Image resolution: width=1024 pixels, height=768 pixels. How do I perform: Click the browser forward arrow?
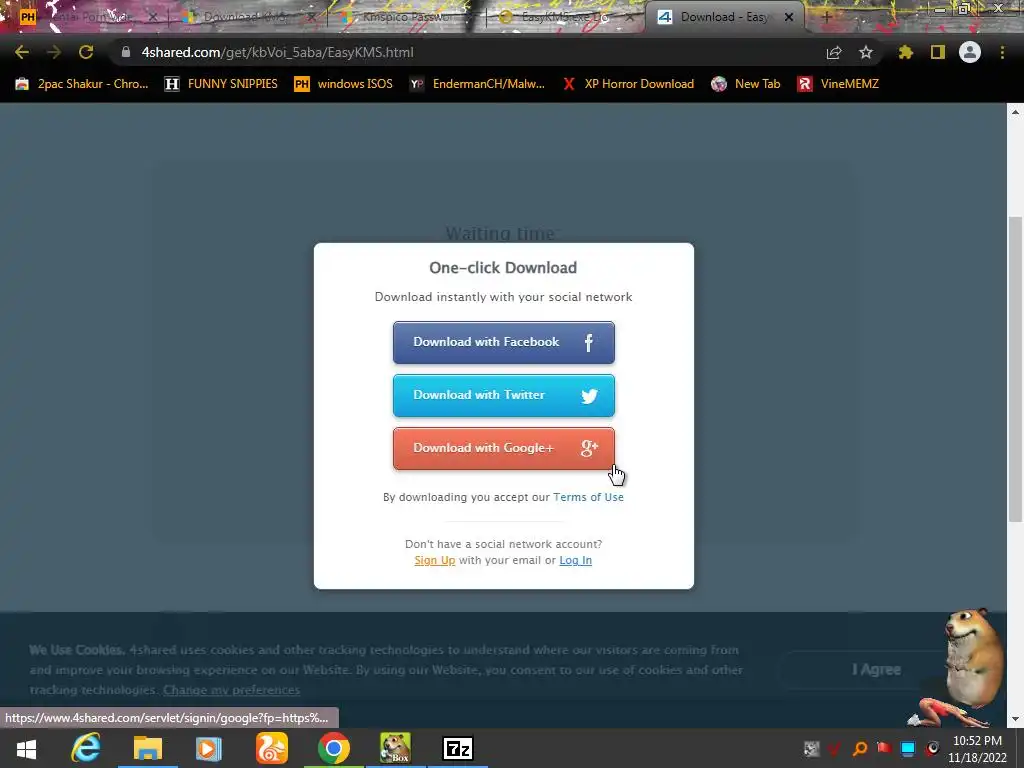pyautogui.click(x=54, y=52)
